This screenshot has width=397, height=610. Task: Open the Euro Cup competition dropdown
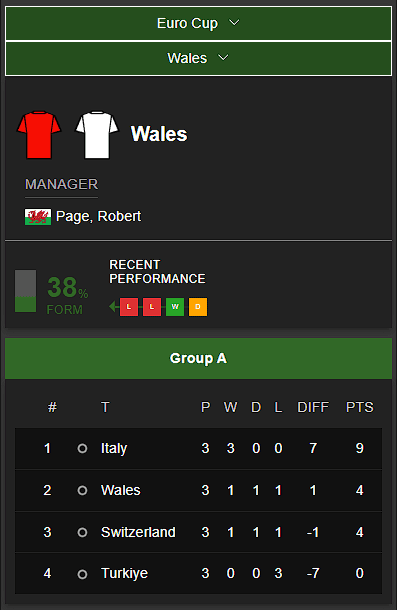click(x=198, y=23)
